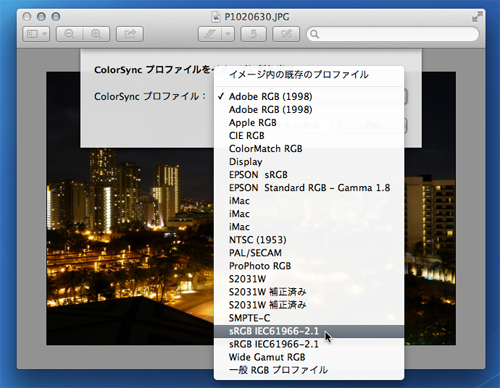Show the edit toolbar button
This screenshot has height=388, width=500.
(286, 34)
